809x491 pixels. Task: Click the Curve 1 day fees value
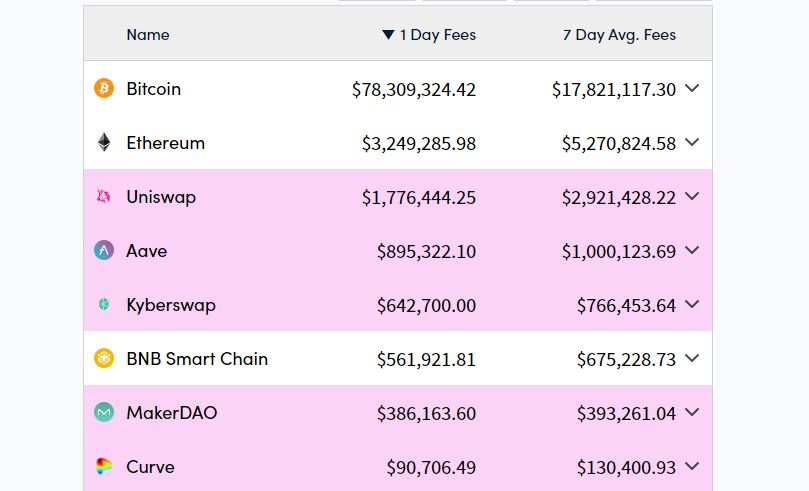tap(431, 467)
